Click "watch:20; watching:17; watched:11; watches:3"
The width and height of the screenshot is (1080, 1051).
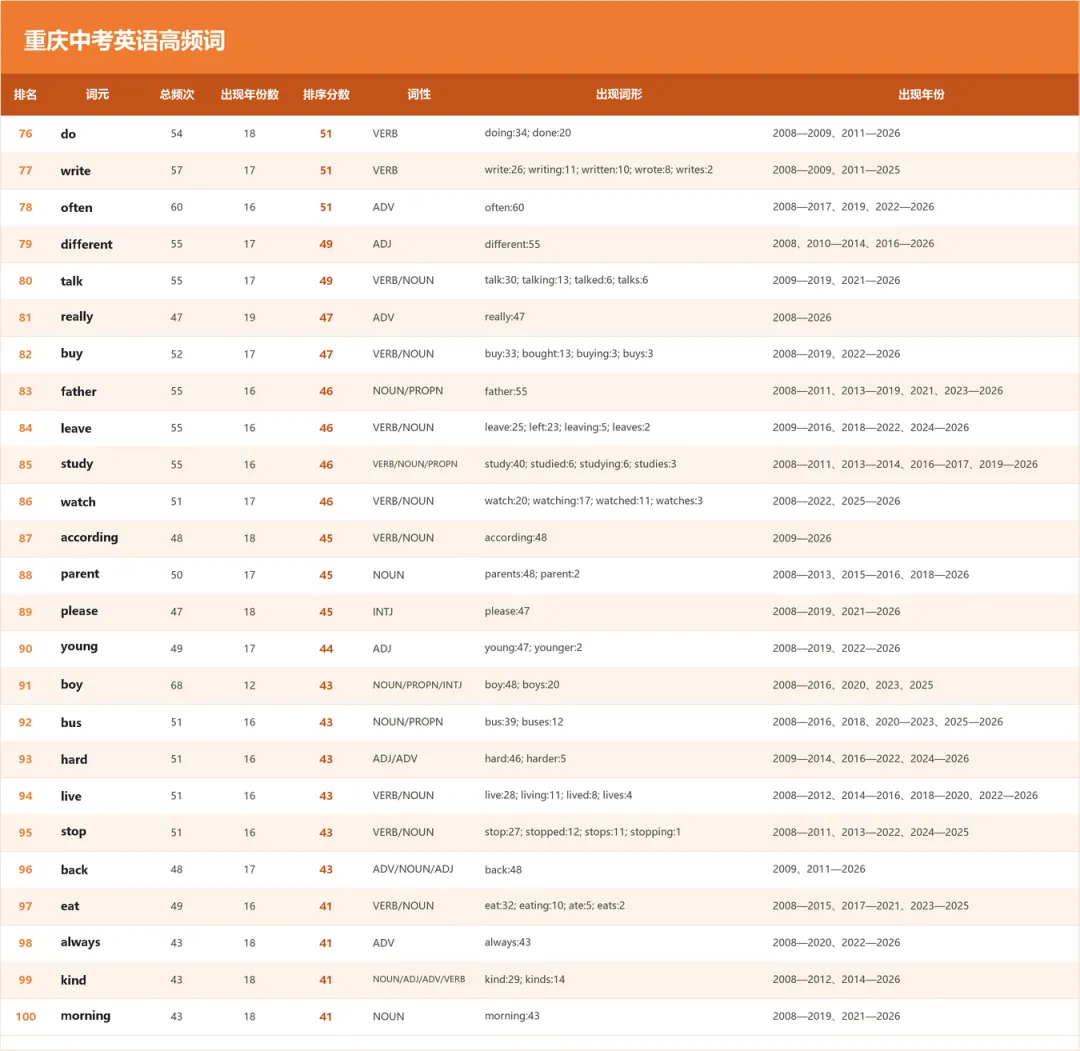point(594,501)
